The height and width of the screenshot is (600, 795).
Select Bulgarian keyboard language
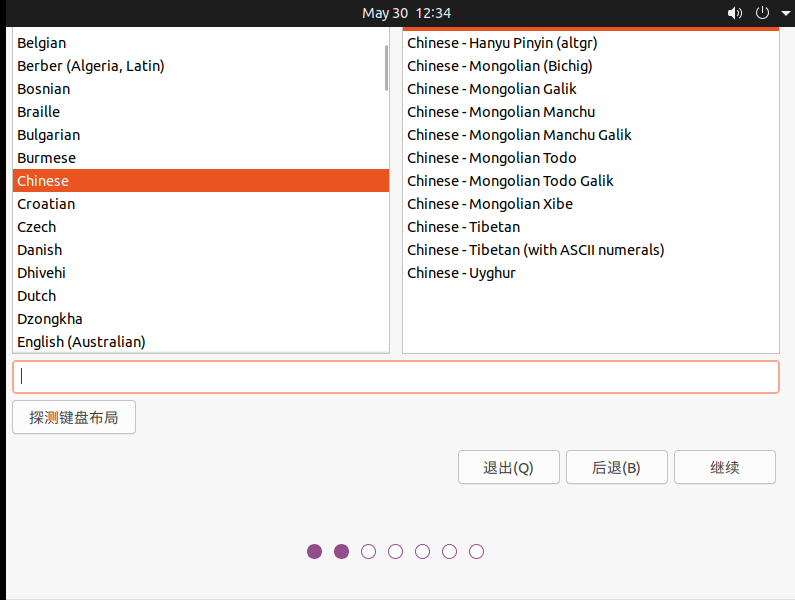click(x=49, y=135)
